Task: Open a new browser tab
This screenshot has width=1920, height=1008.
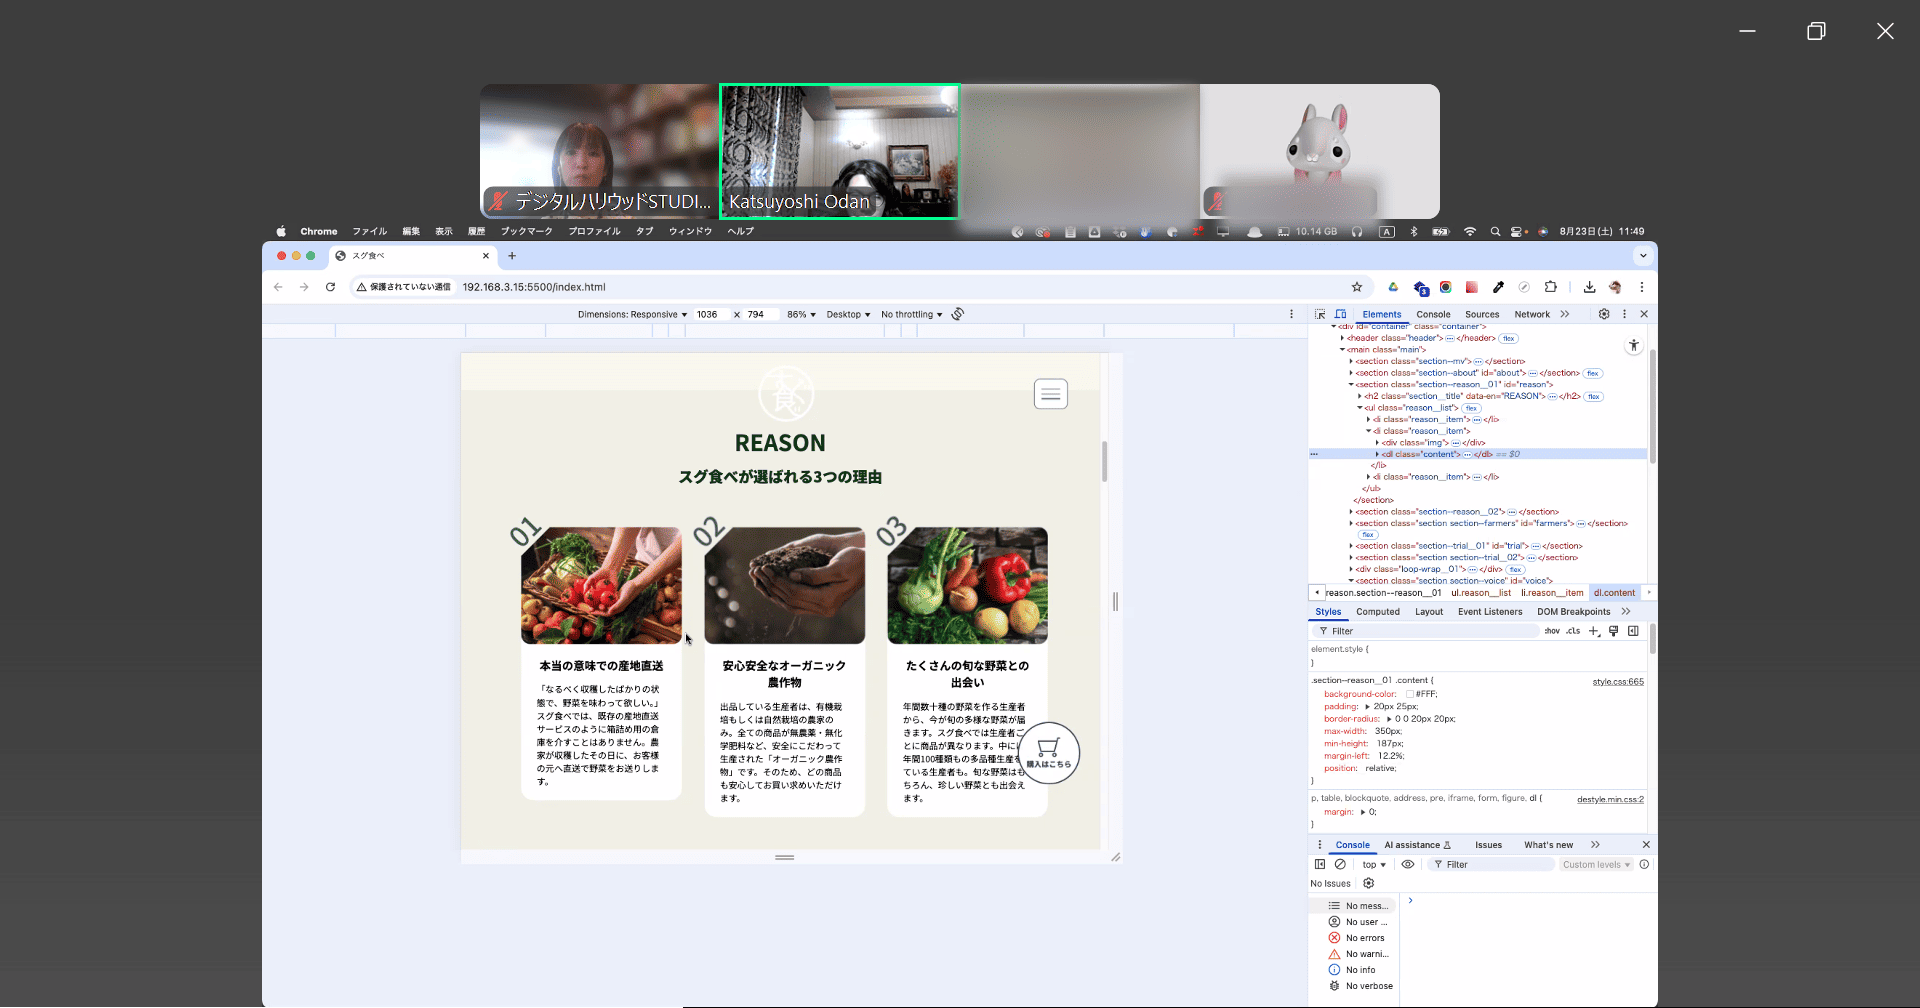Action: coord(512,256)
